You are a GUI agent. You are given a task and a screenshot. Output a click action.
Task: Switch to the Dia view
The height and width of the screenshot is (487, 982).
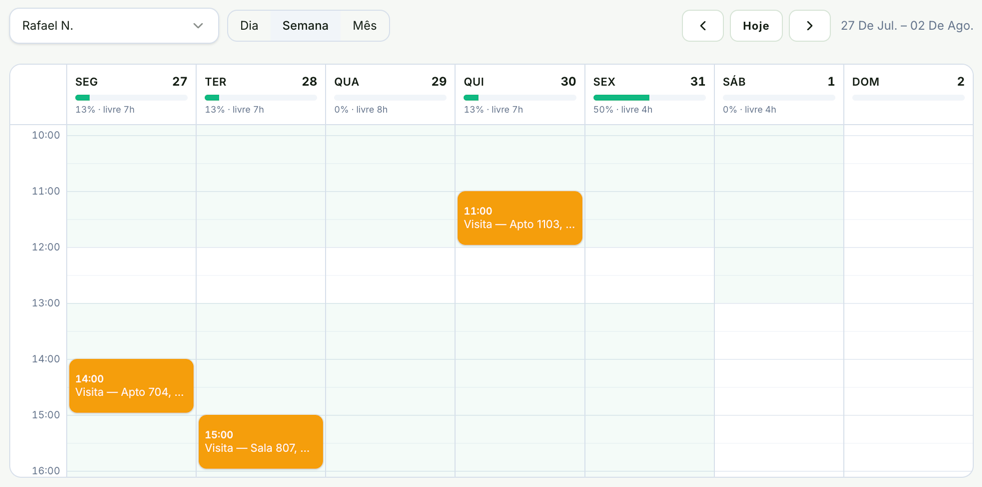coord(249,26)
